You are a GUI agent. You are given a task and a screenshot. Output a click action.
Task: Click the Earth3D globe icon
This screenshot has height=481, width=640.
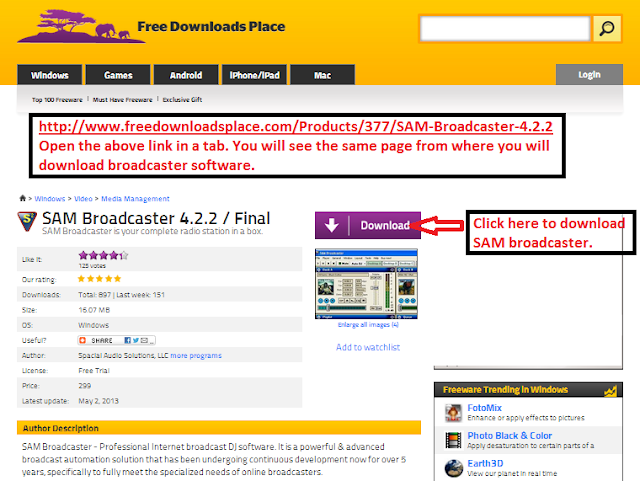pyautogui.click(x=453, y=468)
